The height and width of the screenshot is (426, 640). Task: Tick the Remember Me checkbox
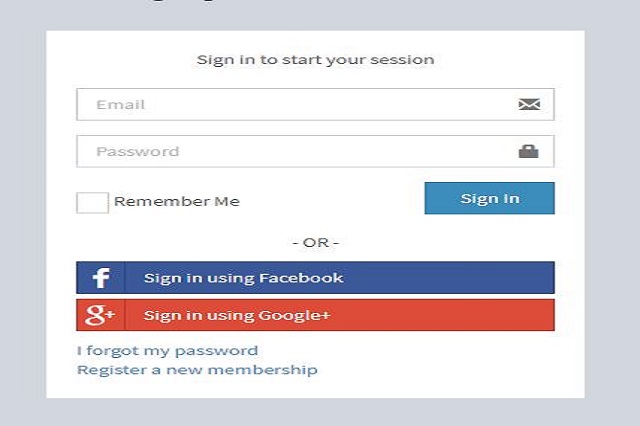92,202
